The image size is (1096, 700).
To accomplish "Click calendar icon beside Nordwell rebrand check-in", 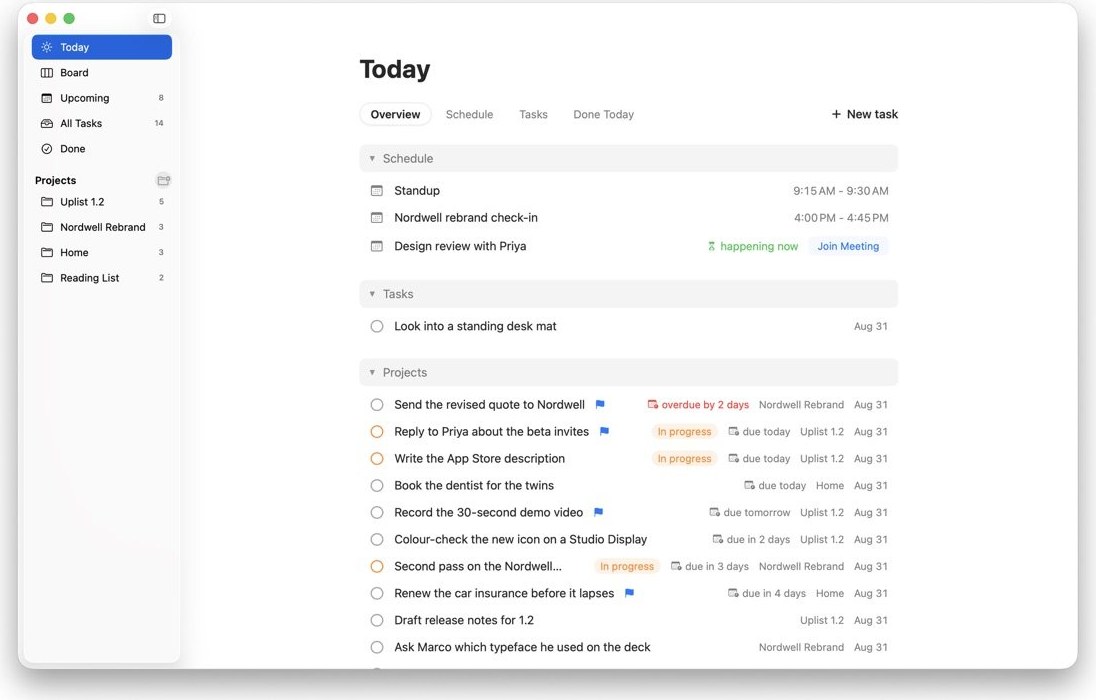I will (x=377, y=217).
